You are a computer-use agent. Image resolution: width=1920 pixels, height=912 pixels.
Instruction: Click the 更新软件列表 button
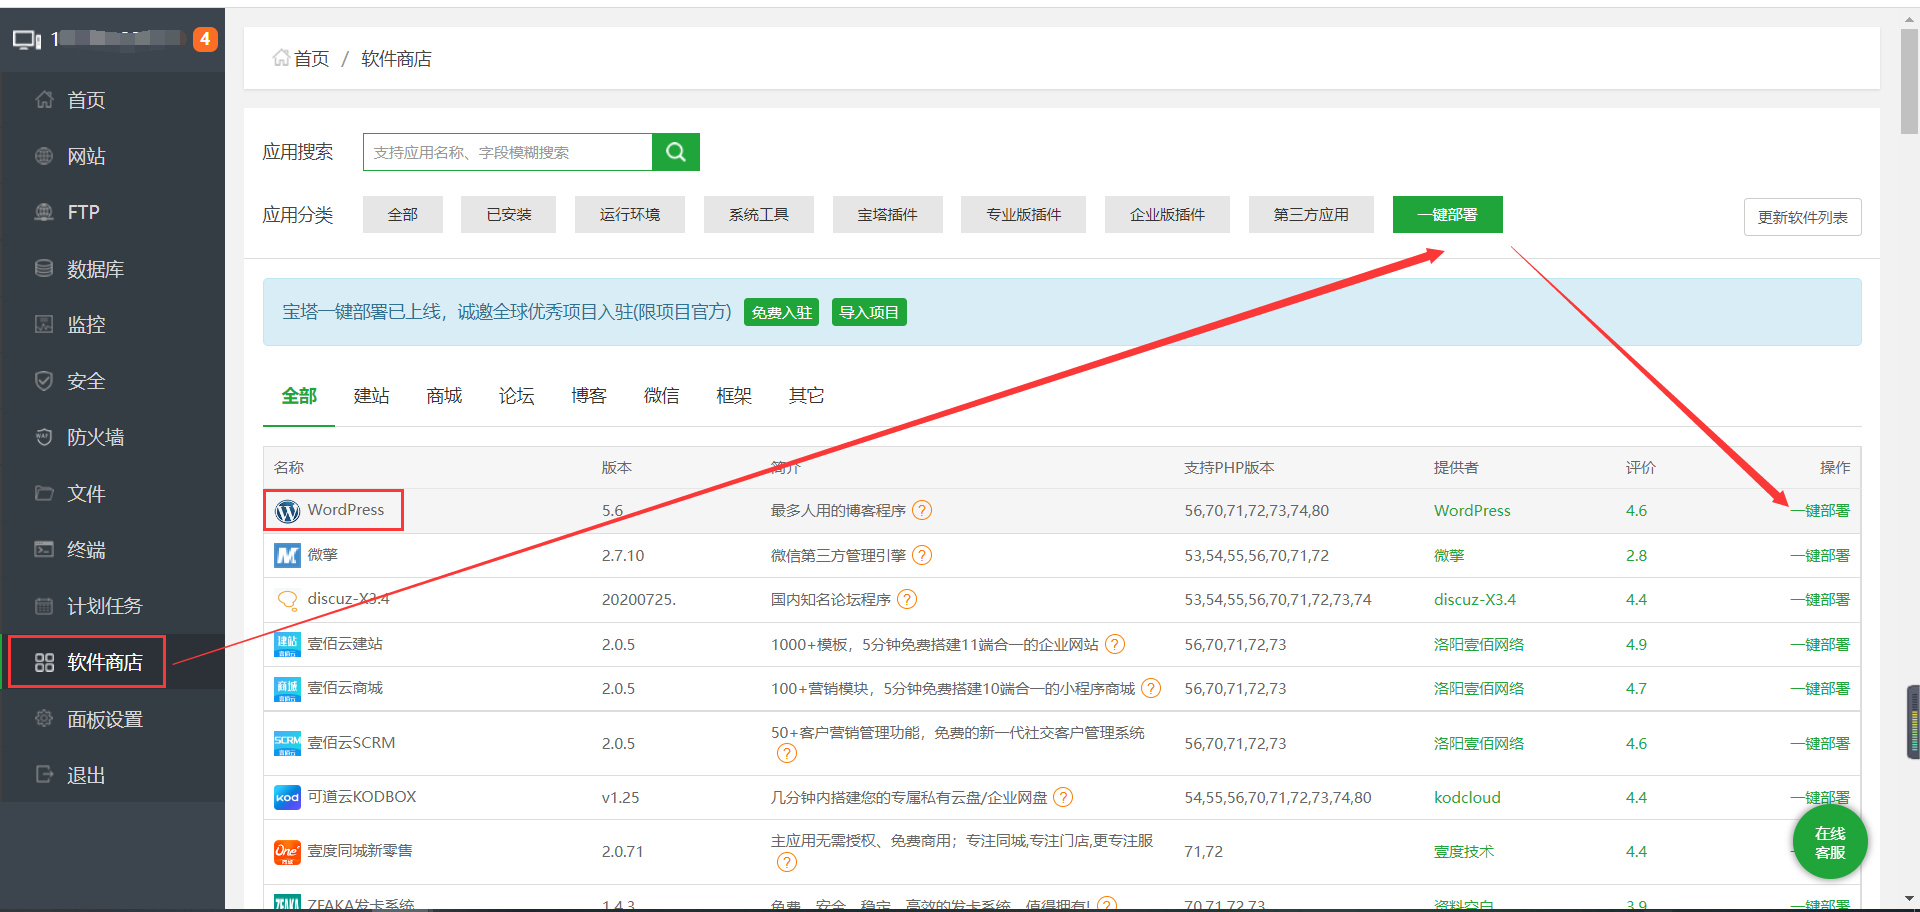1803,217
